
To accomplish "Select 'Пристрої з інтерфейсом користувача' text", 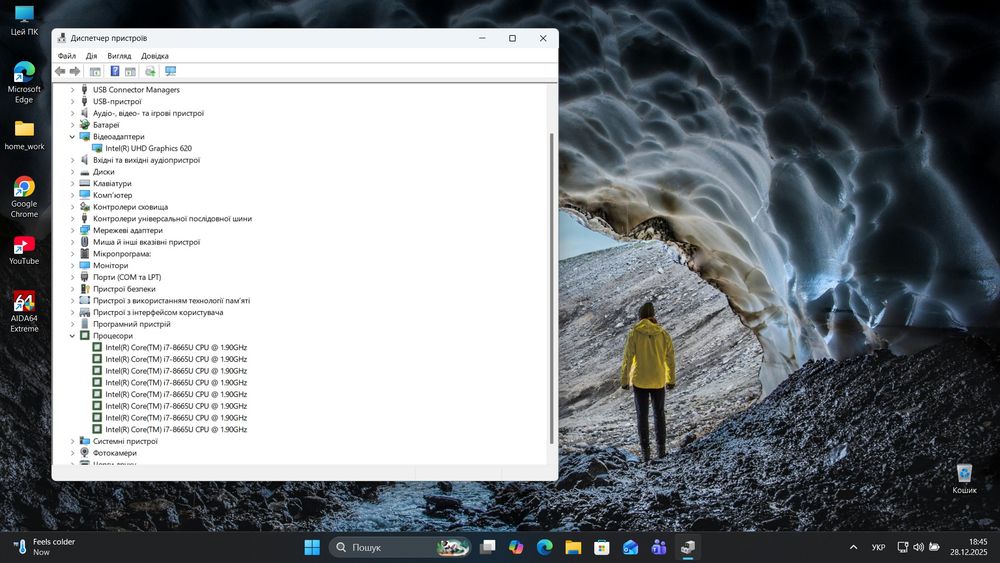I will 158,312.
